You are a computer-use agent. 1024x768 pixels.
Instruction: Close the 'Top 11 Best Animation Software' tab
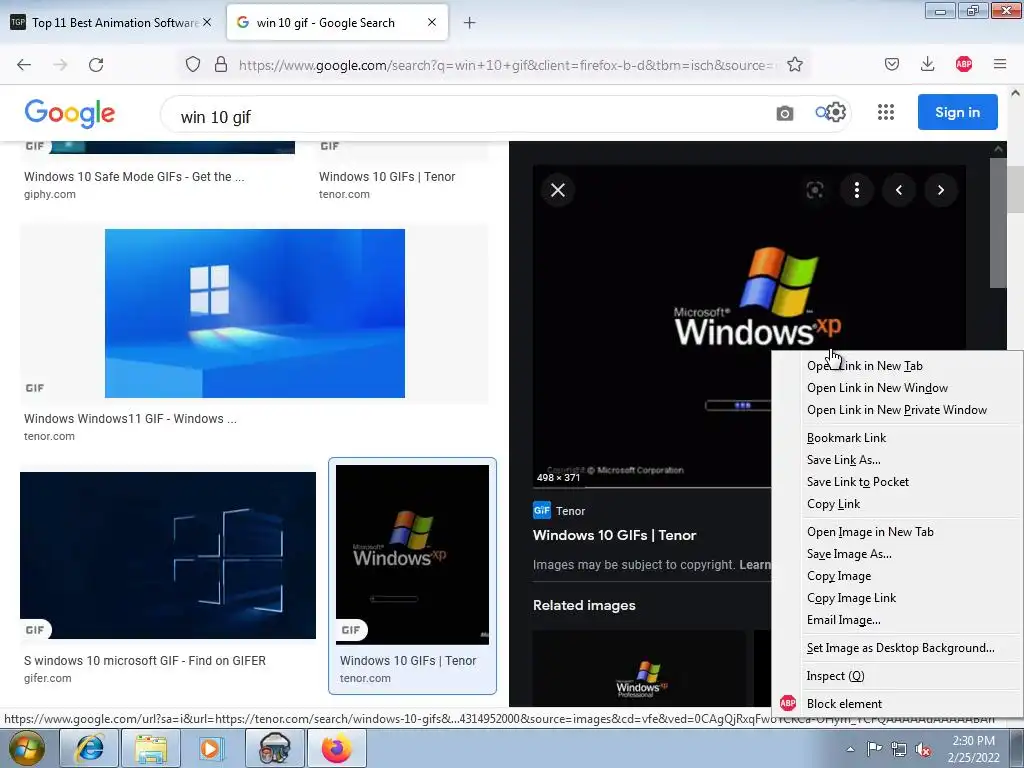click(x=207, y=22)
